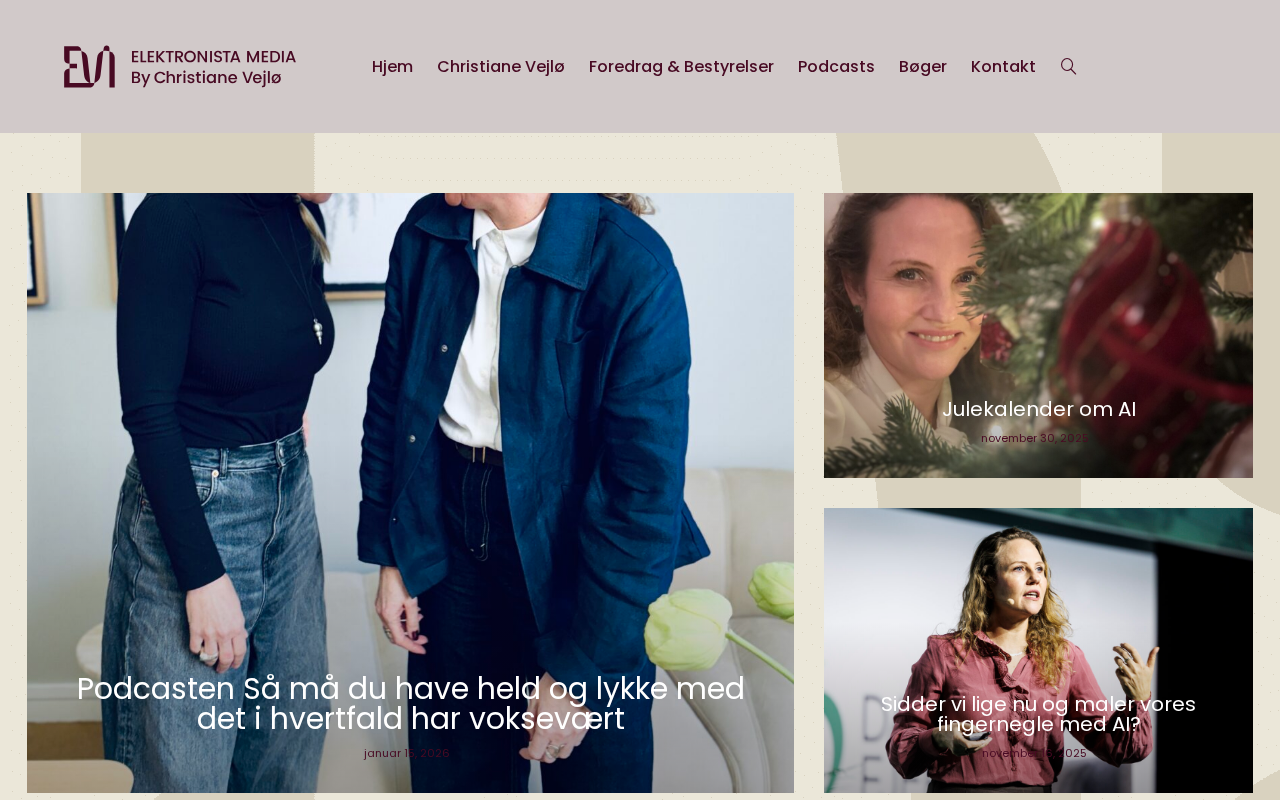This screenshot has width=1280, height=800.
Task: Click the november date under the fingernegle article
Action: coord(1034,753)
